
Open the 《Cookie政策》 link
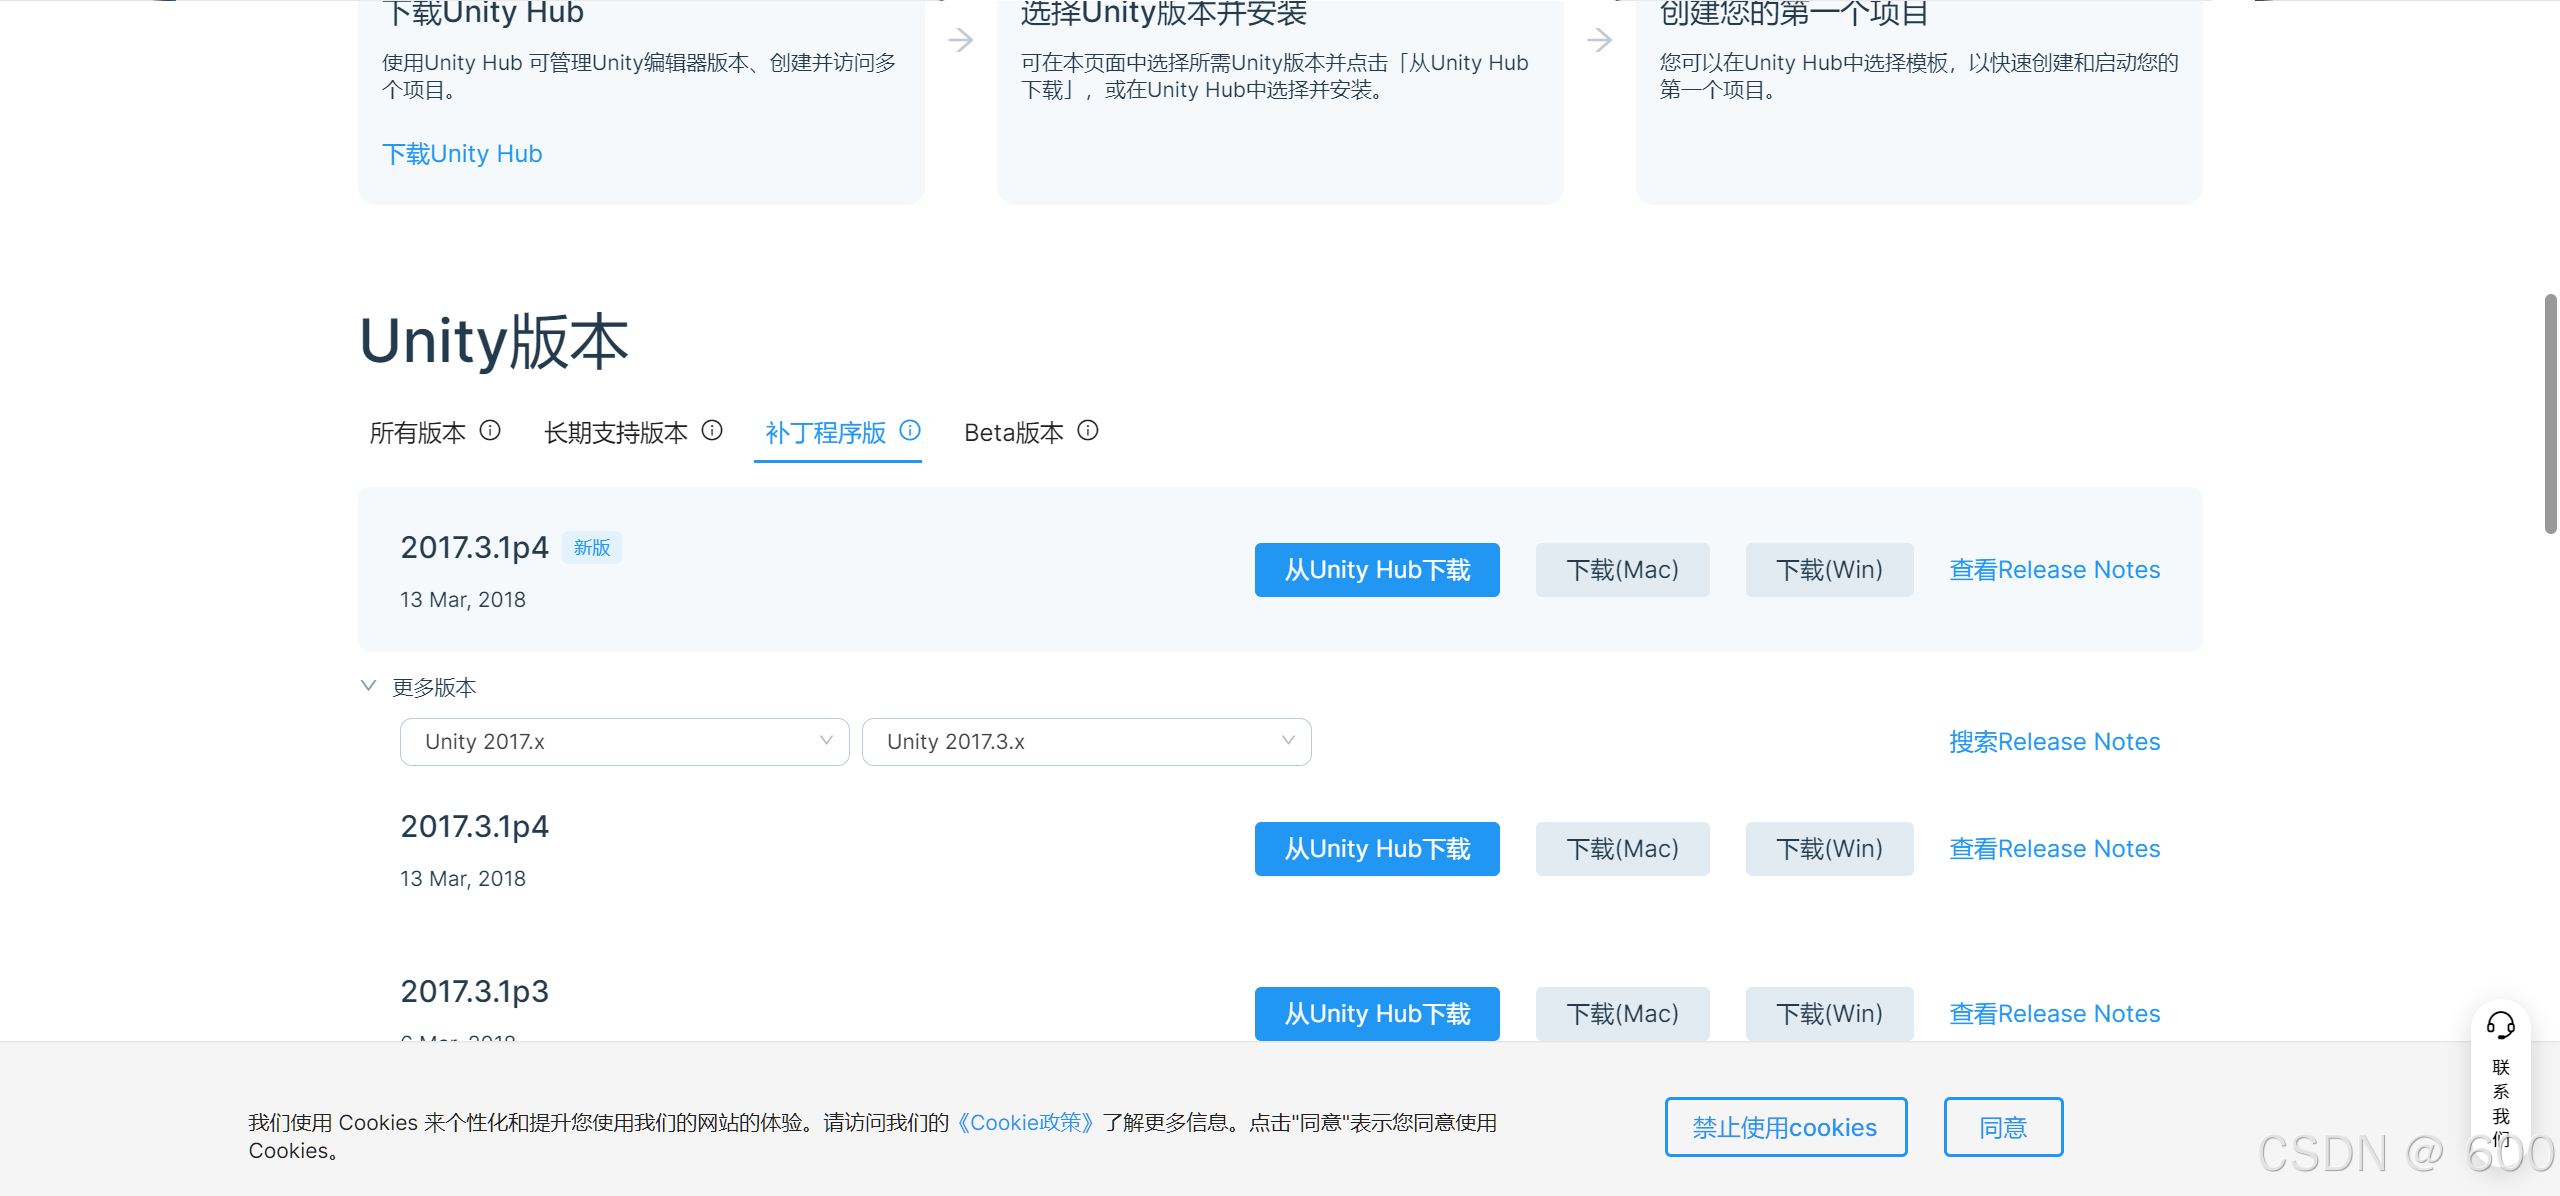click(x=1025, y=1122)
